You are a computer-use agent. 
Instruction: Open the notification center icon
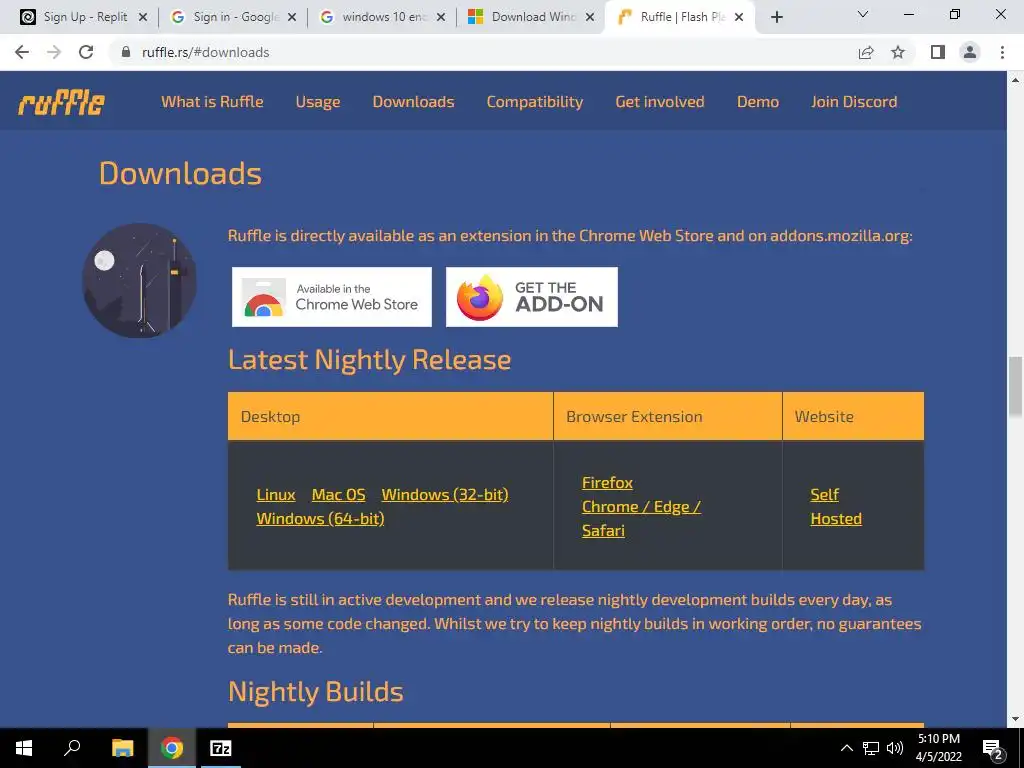click(993, 748)
